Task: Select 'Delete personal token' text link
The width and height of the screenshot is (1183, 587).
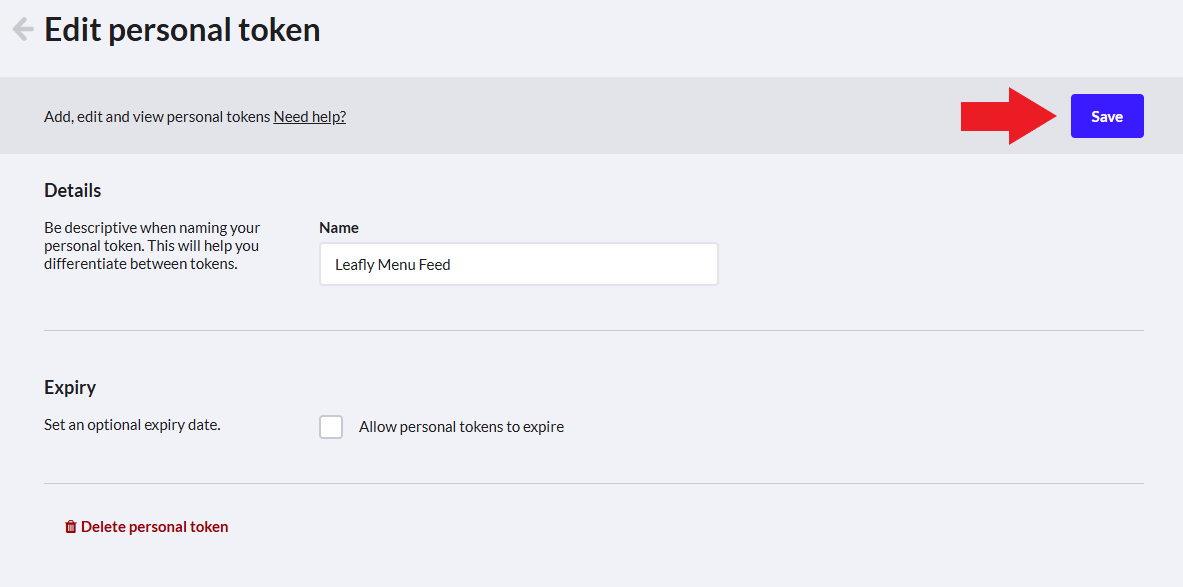Action: click(x=155, y=527)
